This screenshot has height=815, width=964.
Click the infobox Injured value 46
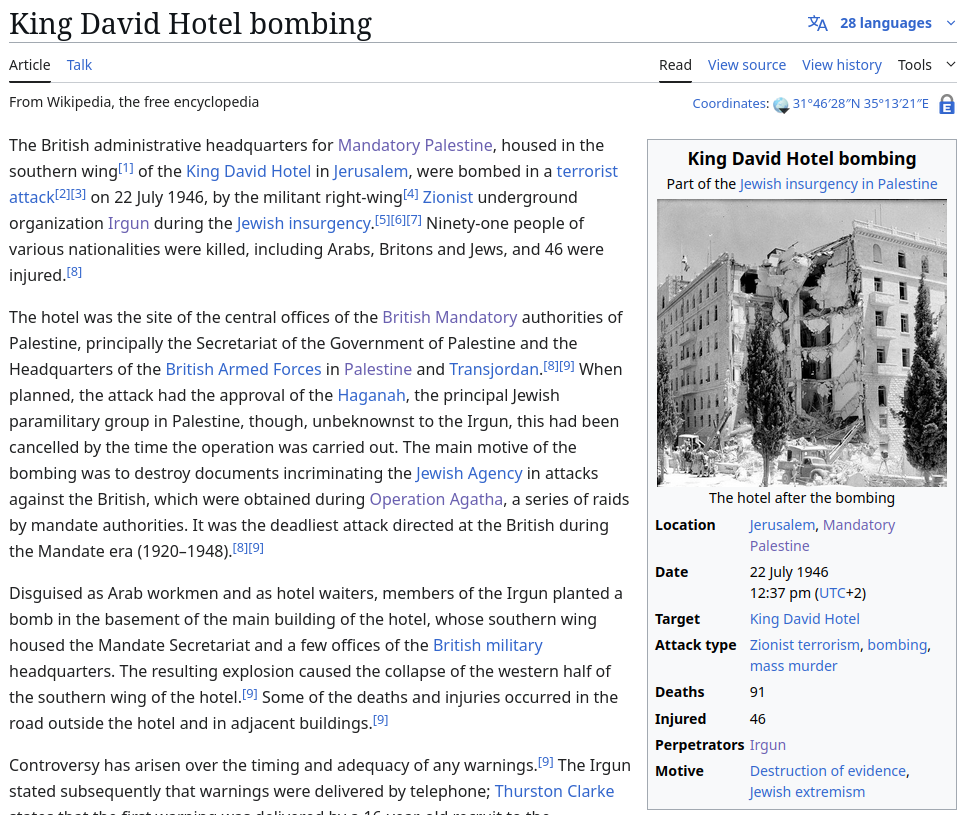[x=757, y=719]
